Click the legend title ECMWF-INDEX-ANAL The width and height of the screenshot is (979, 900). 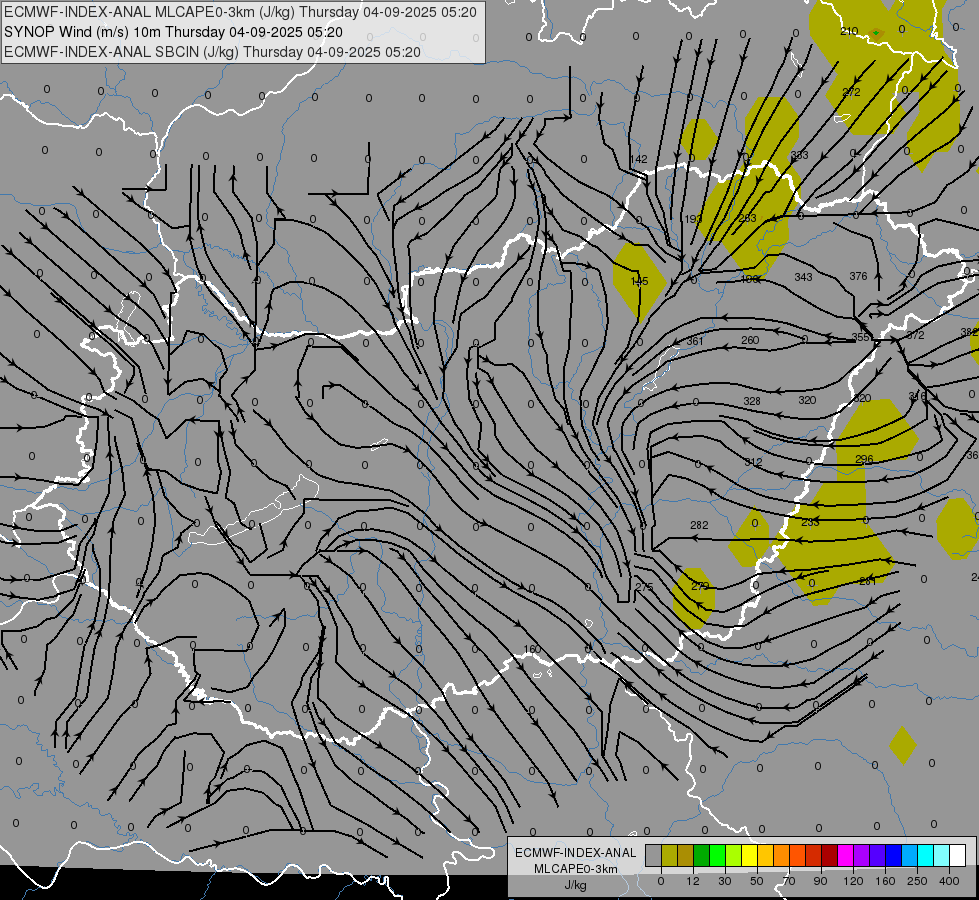click(576, 853)
